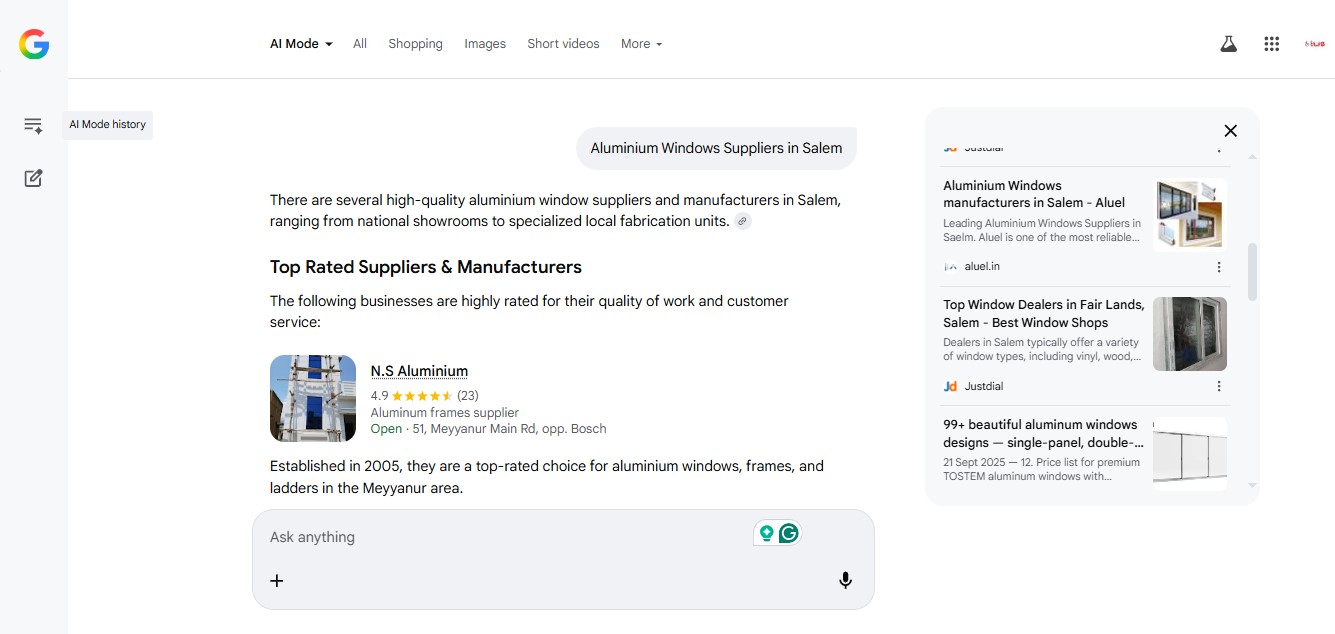The height and width of the screenshot is (634, 1335).
Task: Click the Aluel windows thumbnail image
Action: pos(1190,214)
